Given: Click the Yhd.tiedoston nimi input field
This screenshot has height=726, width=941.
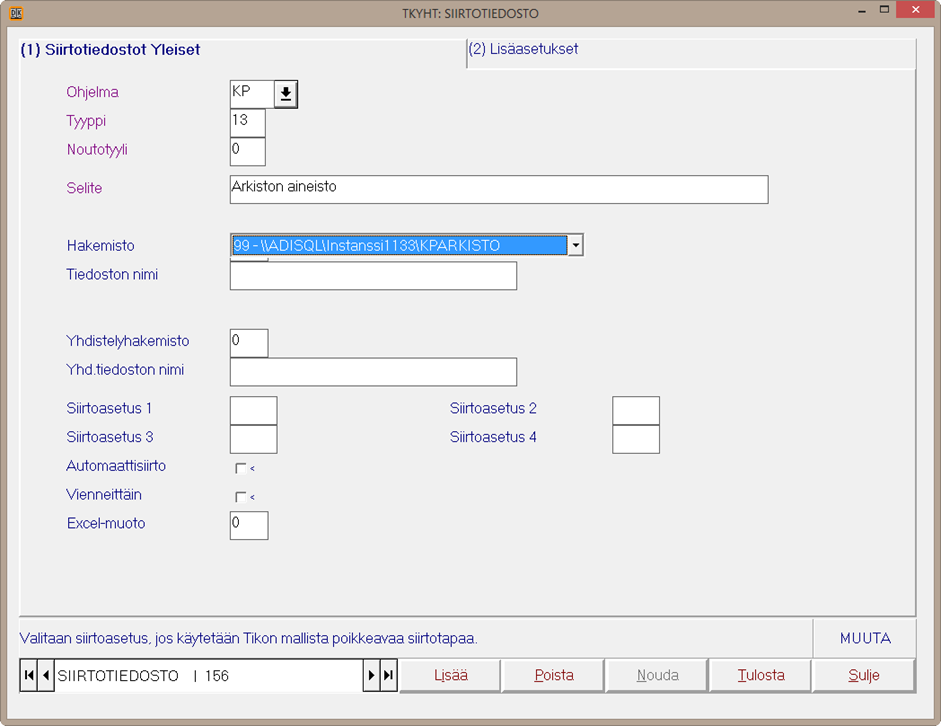Looking at the screenshot, I should pyautogui.click(x=373, y=372).
